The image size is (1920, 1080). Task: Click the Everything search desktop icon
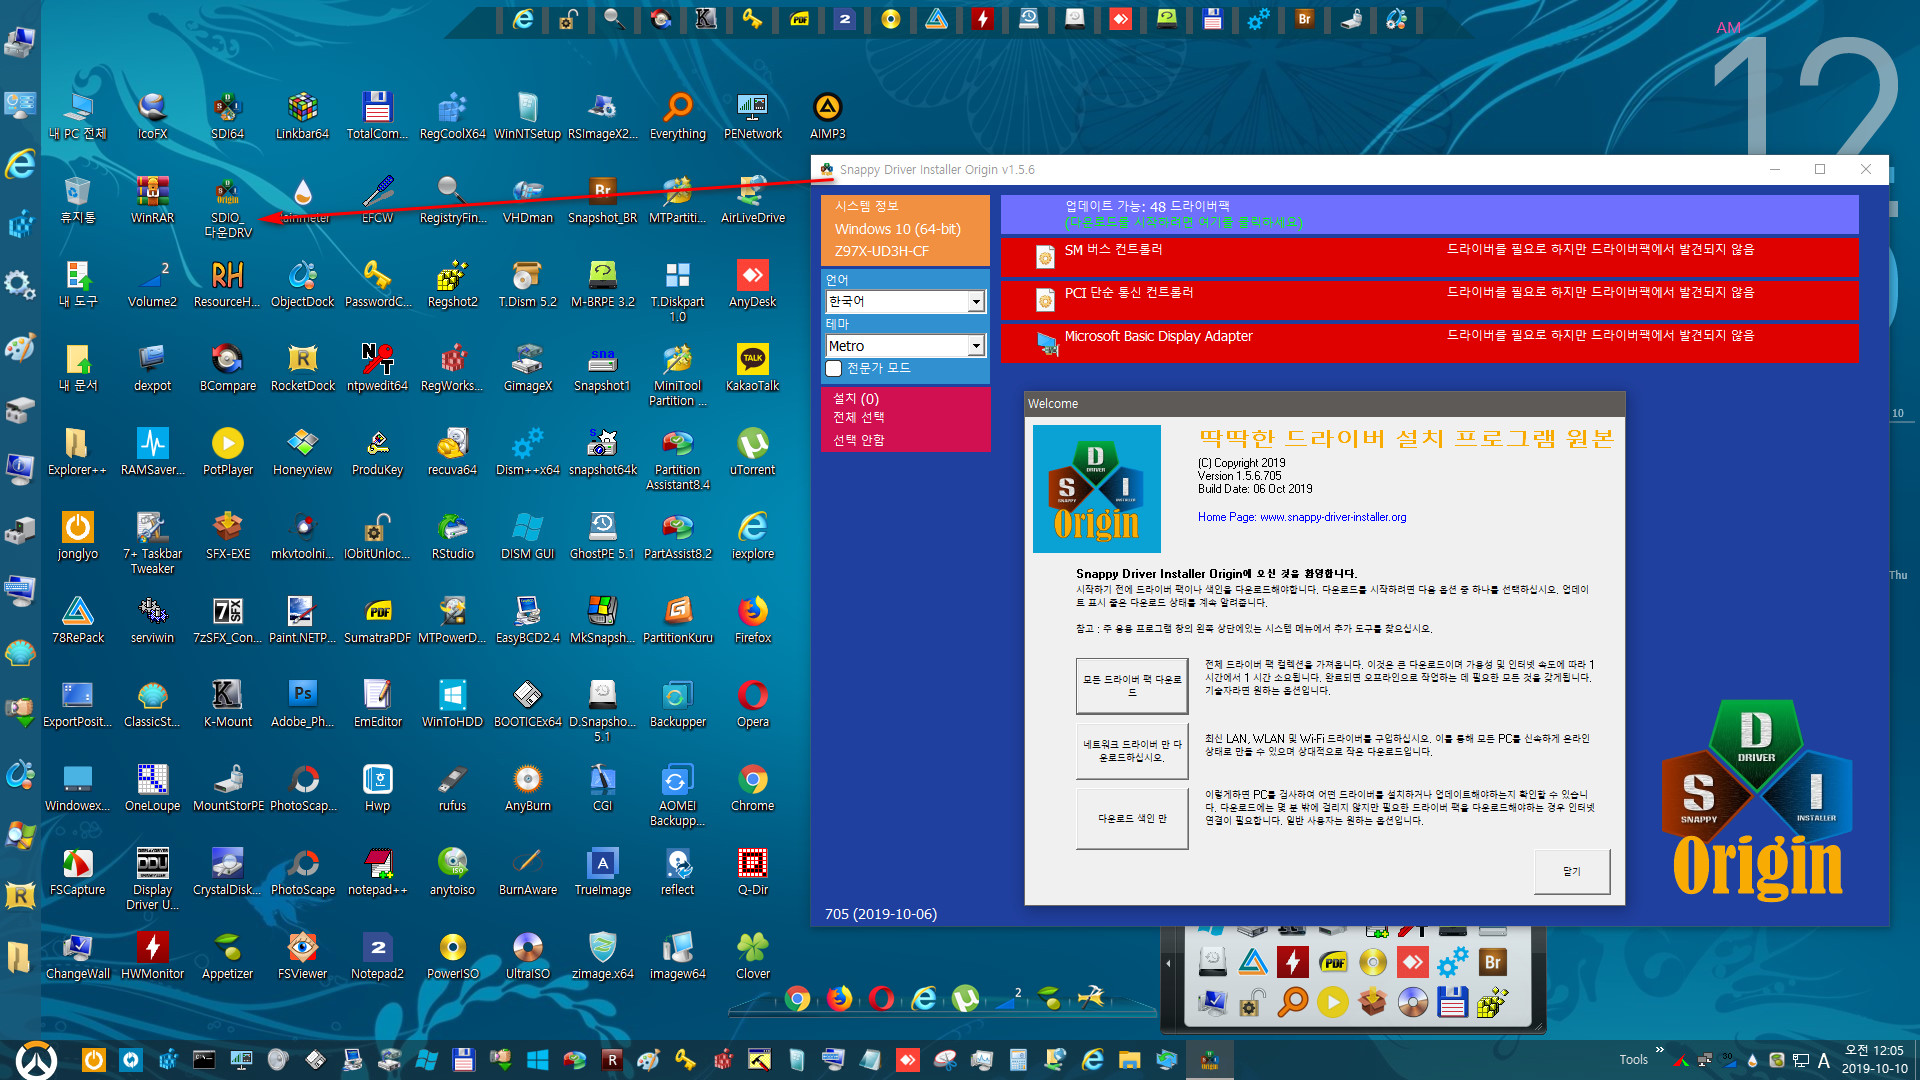click(678, 116)
